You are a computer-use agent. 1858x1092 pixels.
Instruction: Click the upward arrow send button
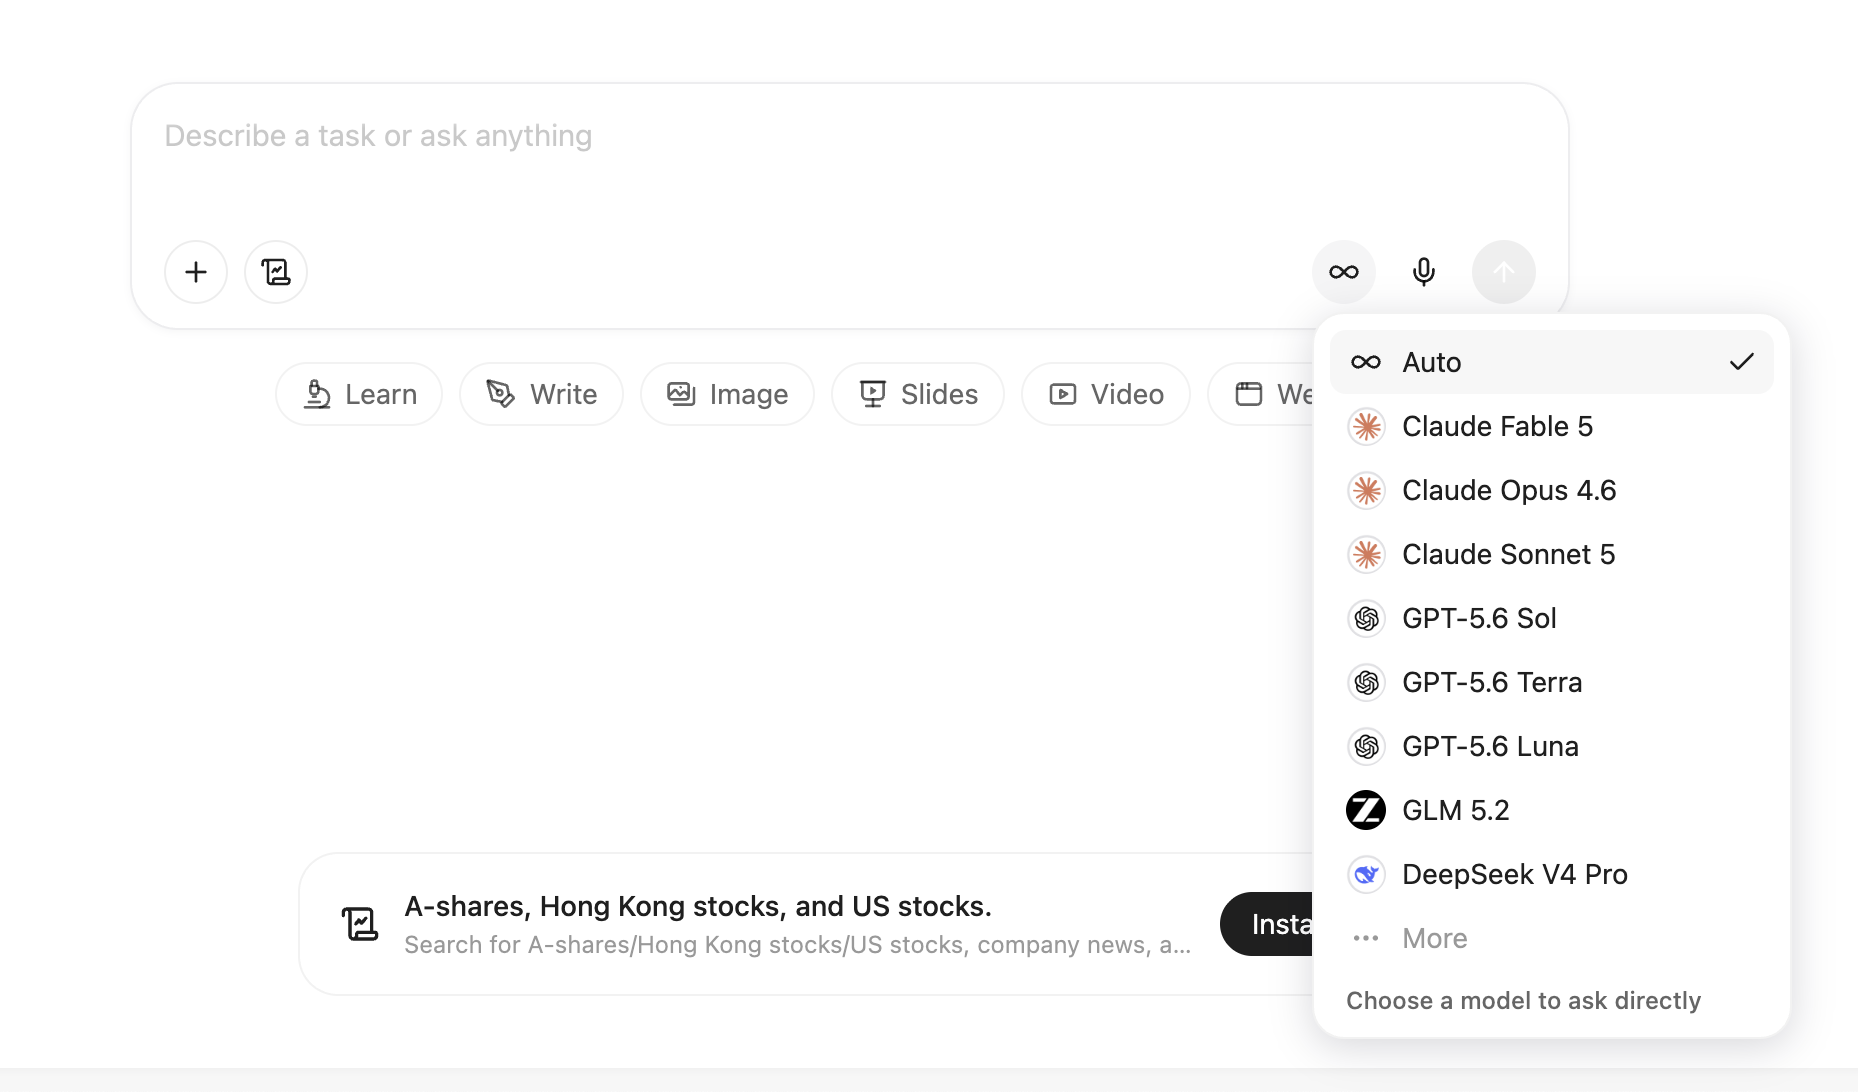(1504, 272)
